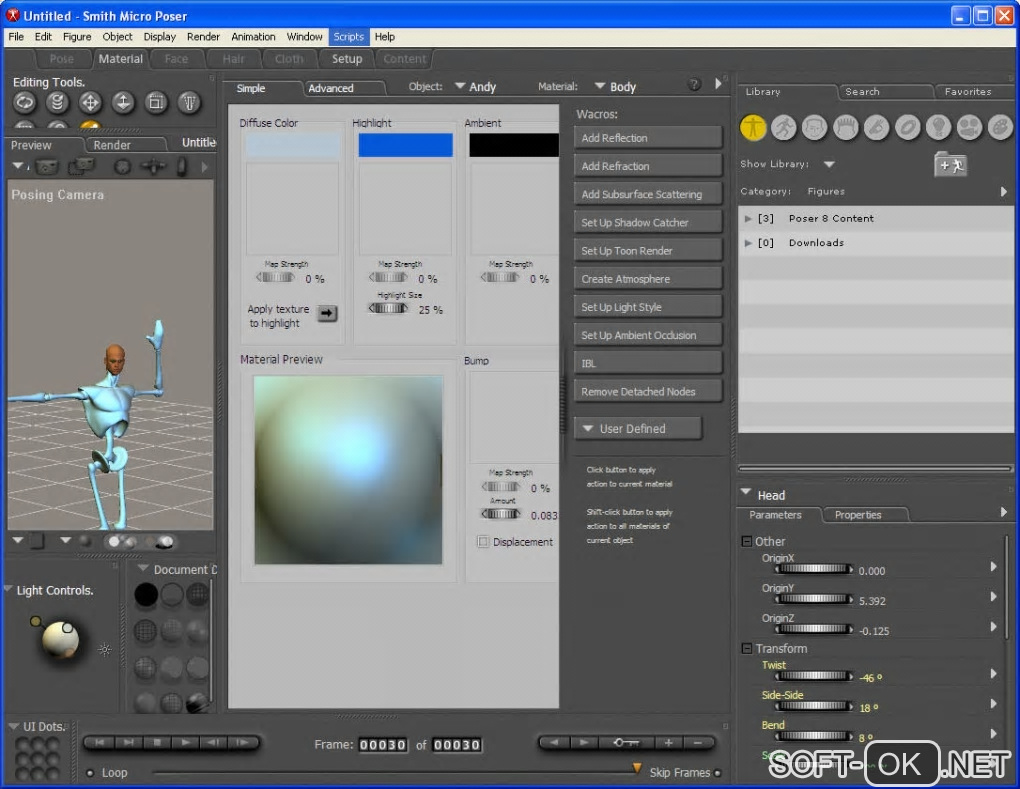Image resolution: width=1020 pixels, height=789 pixels.
Task: Open the Lights library category
Action: pyautogui.click(x=938, y=128)
